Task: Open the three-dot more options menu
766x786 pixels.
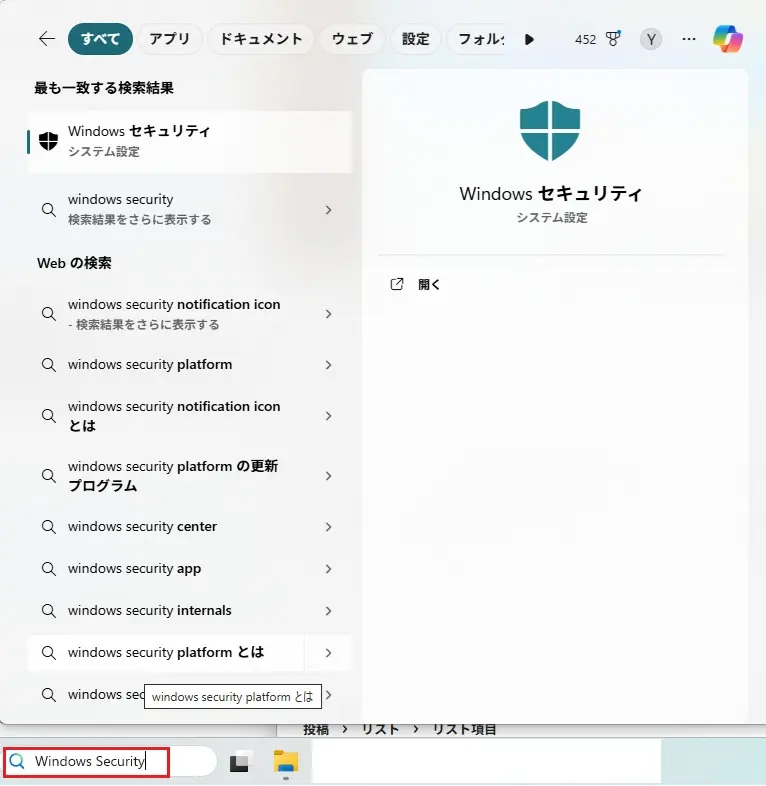Action: coord(689,39)
